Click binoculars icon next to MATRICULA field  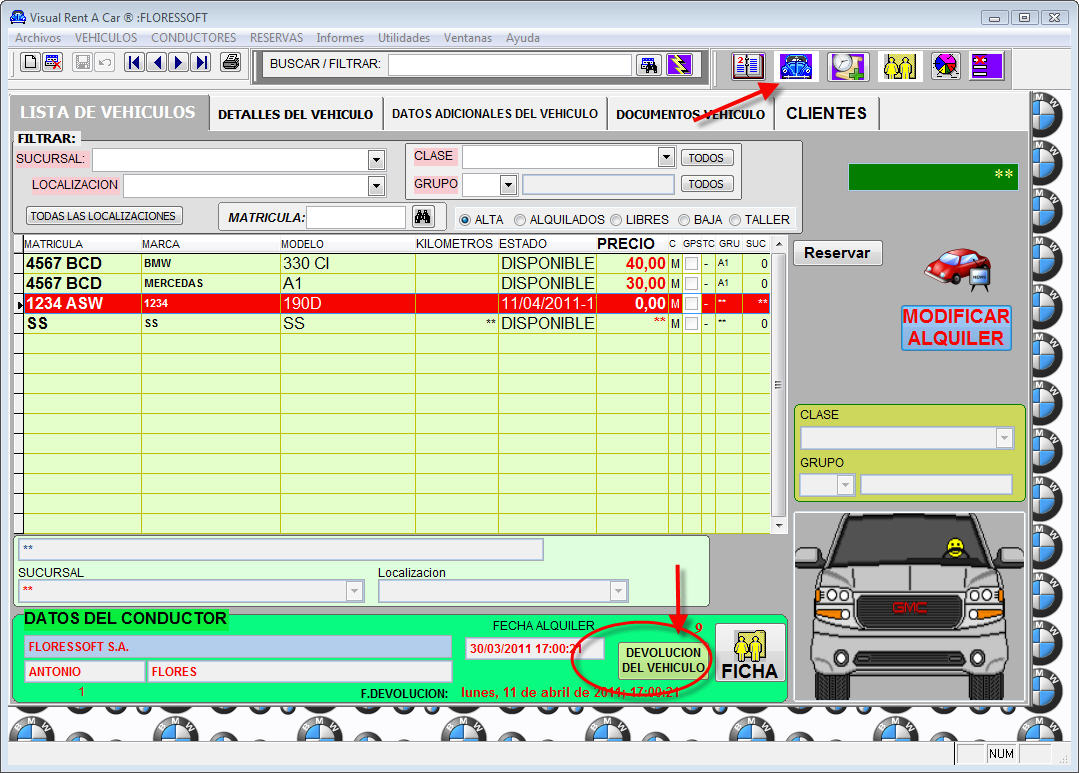[x=422, y=217]
